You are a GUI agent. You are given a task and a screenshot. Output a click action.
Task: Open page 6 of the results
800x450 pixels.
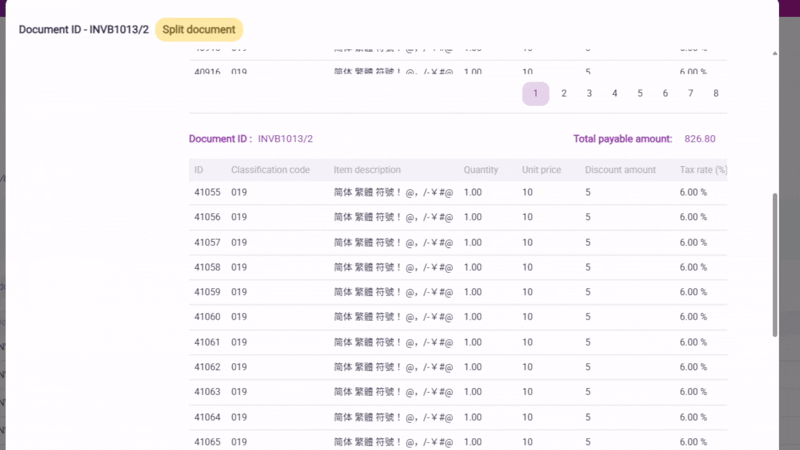(665, 93)
